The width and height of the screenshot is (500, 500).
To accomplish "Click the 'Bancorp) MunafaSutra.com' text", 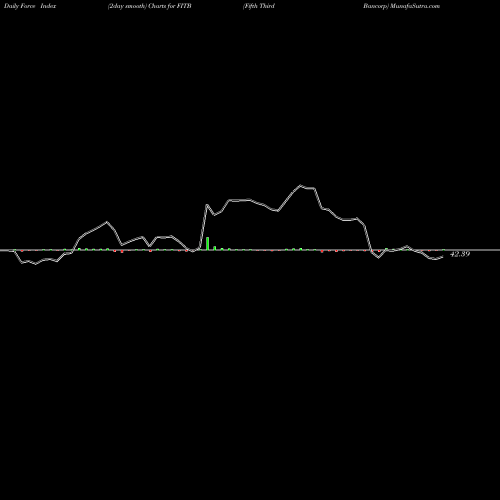I will [x=402, y=6].
